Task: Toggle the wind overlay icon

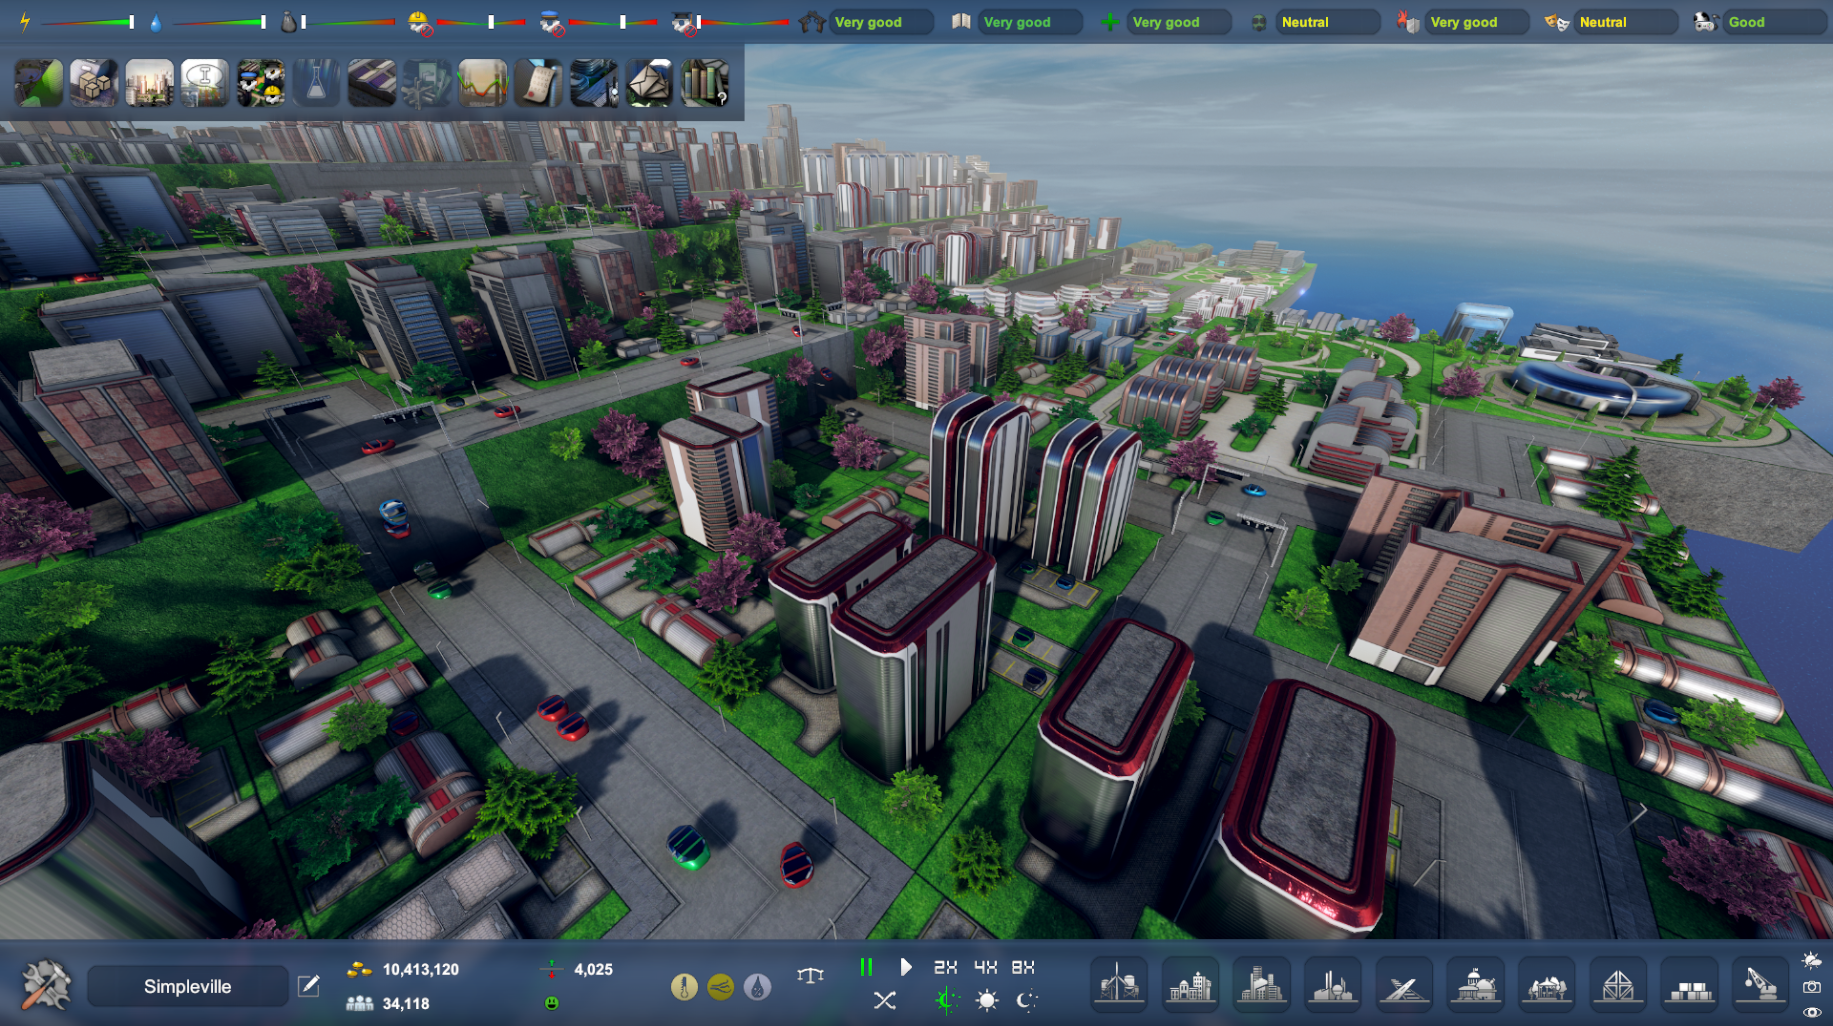Action: point(720,988)
